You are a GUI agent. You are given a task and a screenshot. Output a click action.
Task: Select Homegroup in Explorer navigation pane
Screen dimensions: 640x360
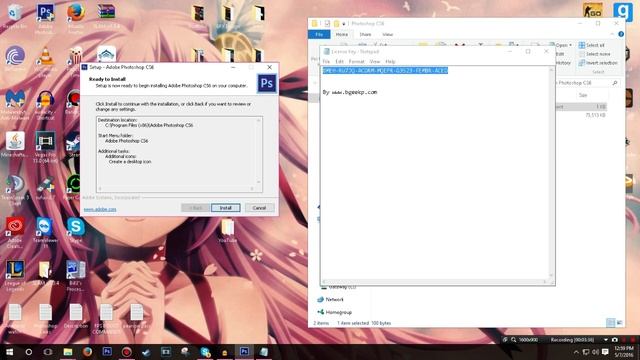tap(335, 312)
